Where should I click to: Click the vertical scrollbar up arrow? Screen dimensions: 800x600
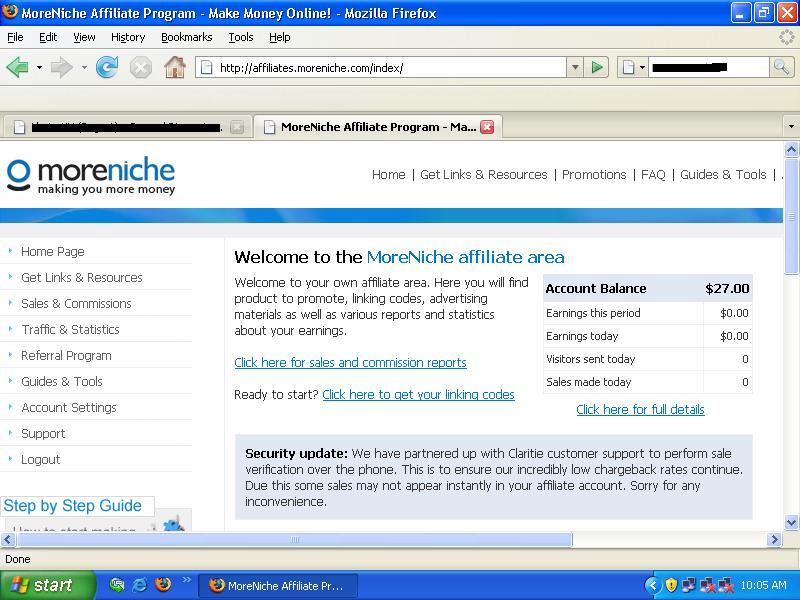click(x=791, y=149)
